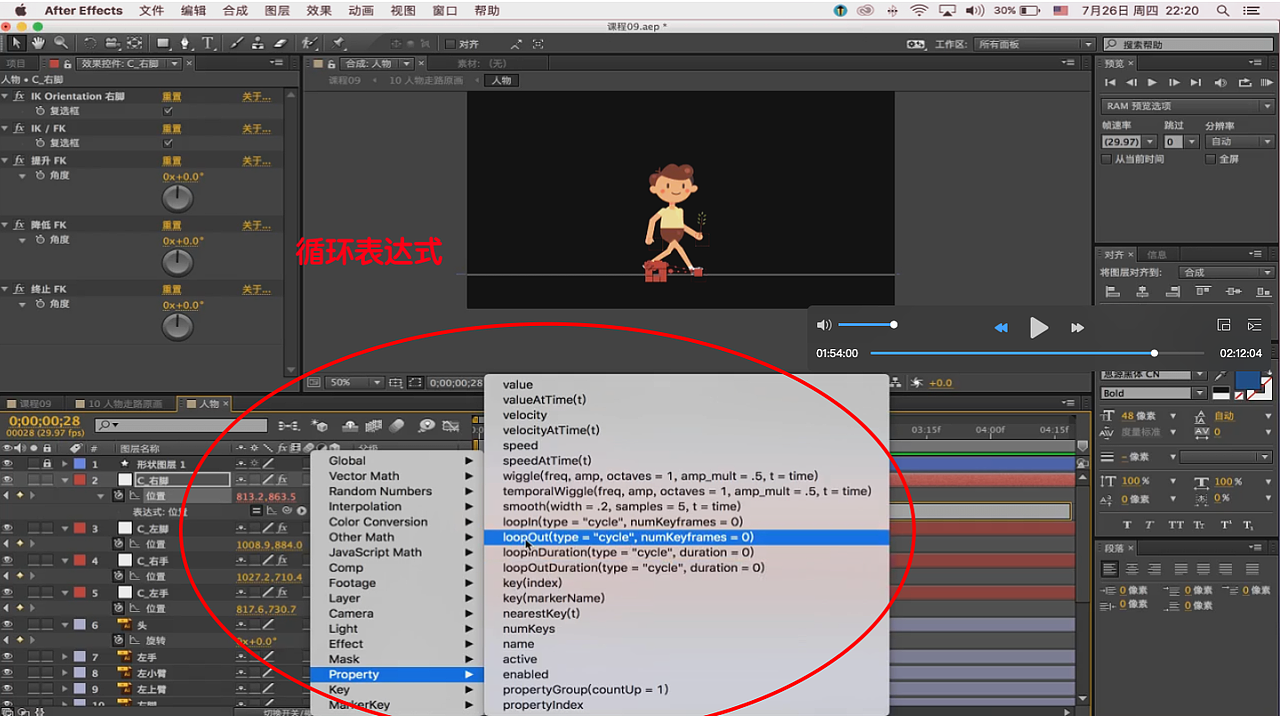Select the Brush tool
Screen dimensions: 1280x716
pyautogui.click(x=236, y=44)
